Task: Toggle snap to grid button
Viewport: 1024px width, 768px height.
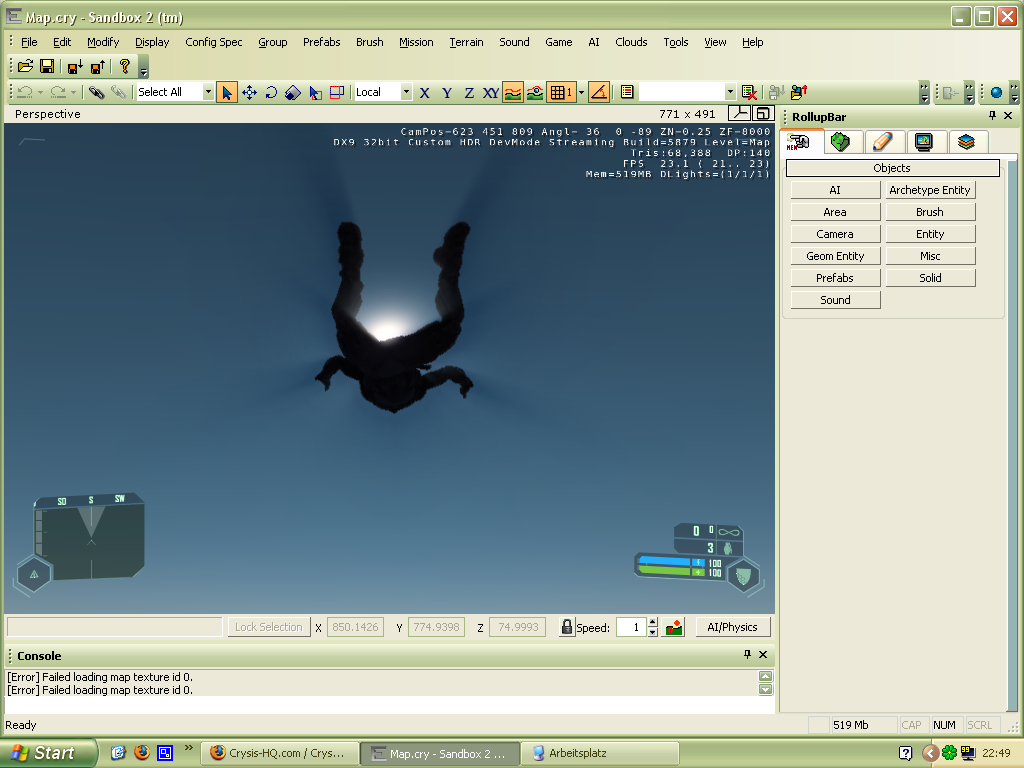Action: pyautogui.click(x=560, y=92)
